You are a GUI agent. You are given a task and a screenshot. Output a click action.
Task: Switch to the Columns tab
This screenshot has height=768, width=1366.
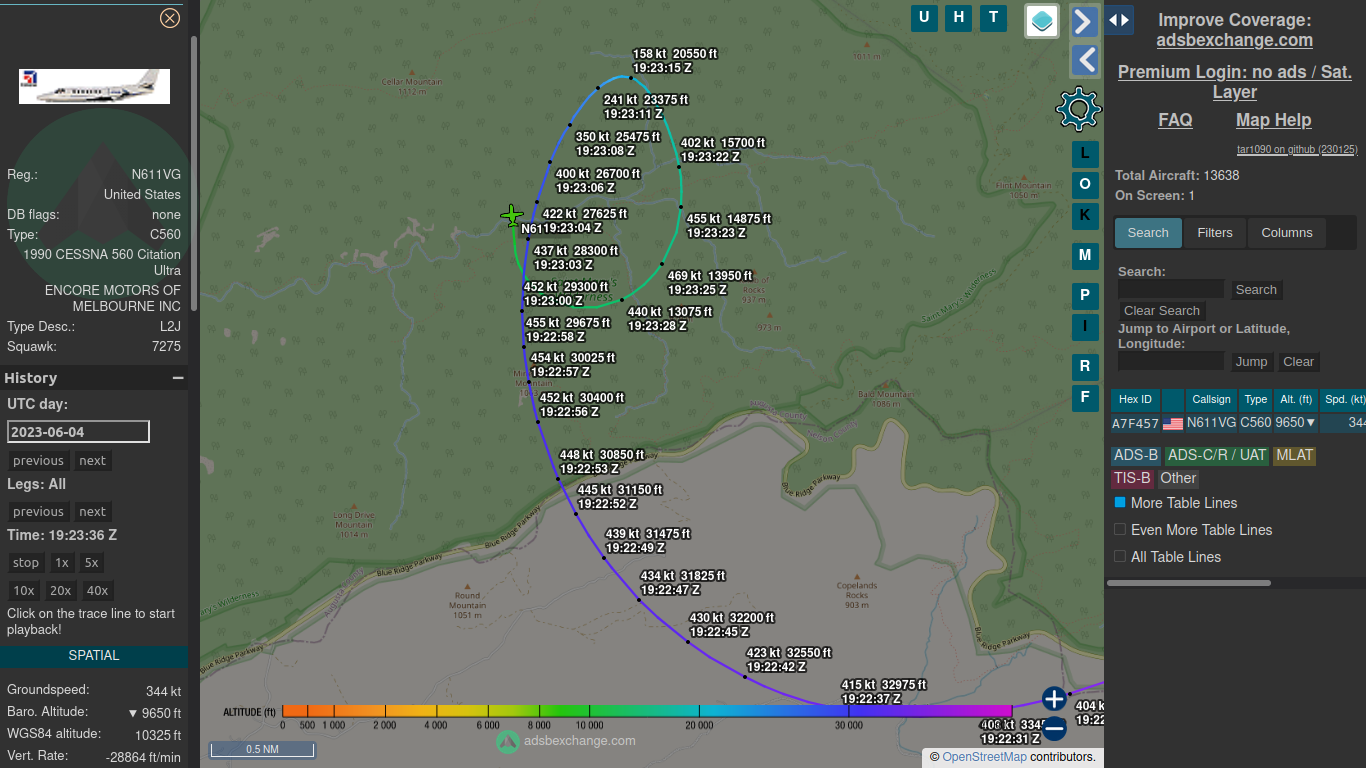click(1287, 233)
